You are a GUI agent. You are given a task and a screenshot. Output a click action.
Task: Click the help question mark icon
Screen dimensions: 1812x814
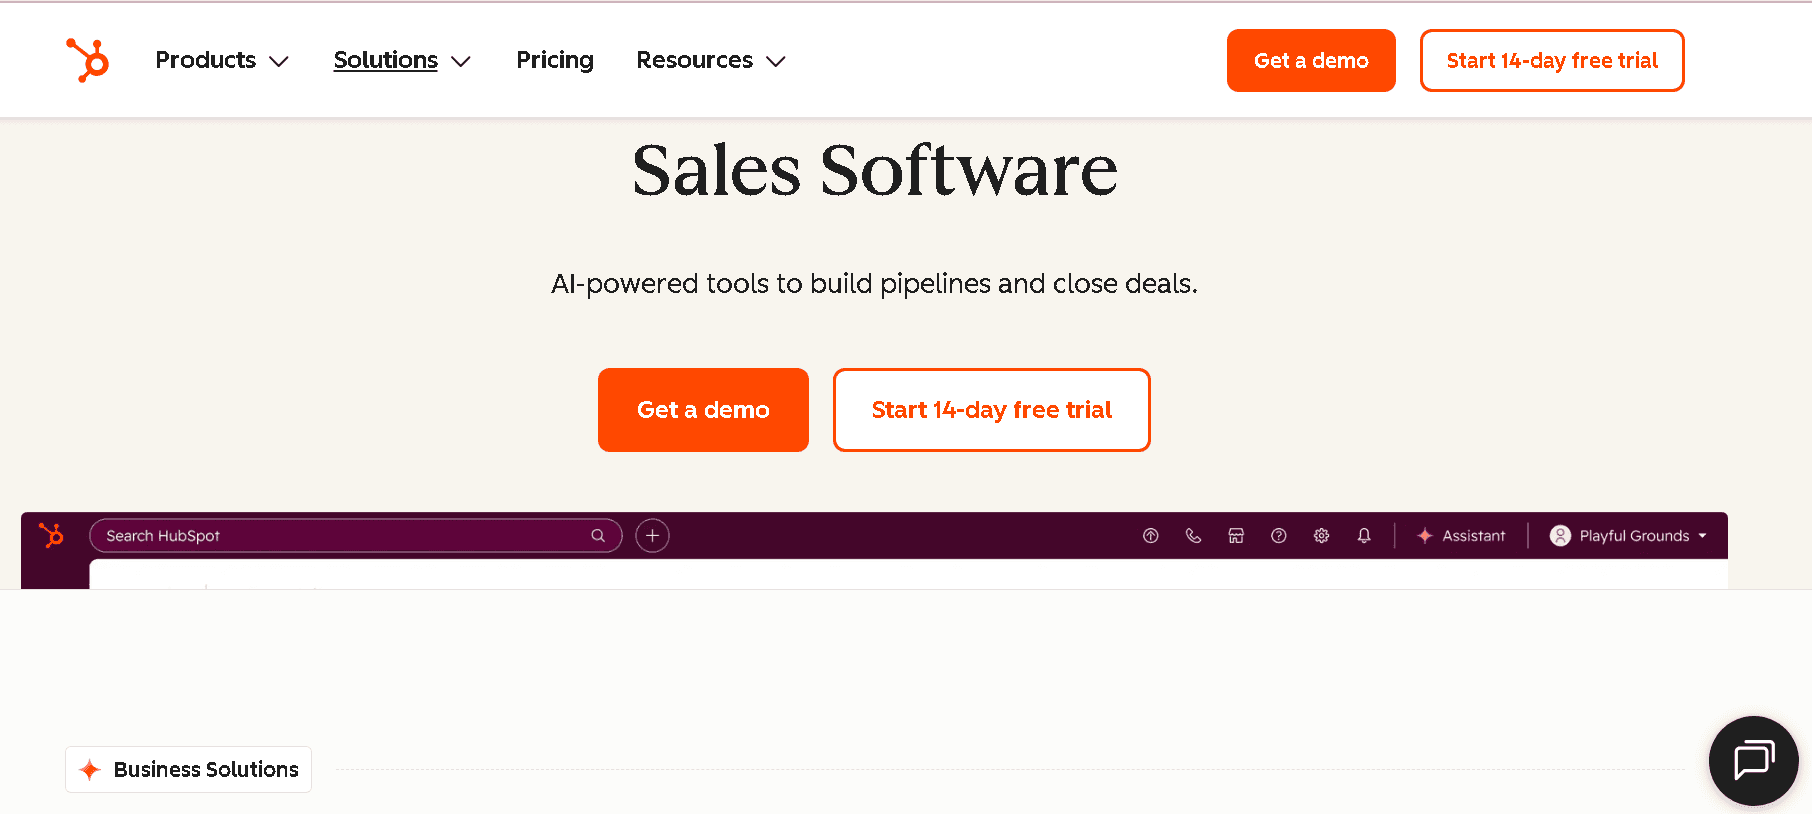pyautogui.click(x=1278, y=536)
